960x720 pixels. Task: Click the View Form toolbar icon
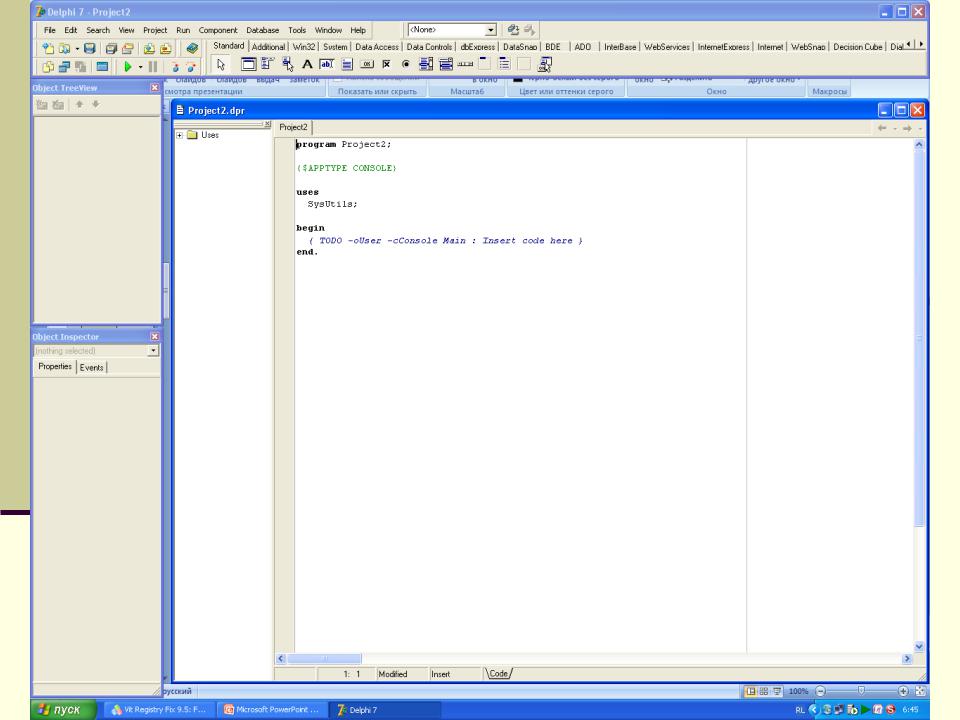[x=64, y=66]
